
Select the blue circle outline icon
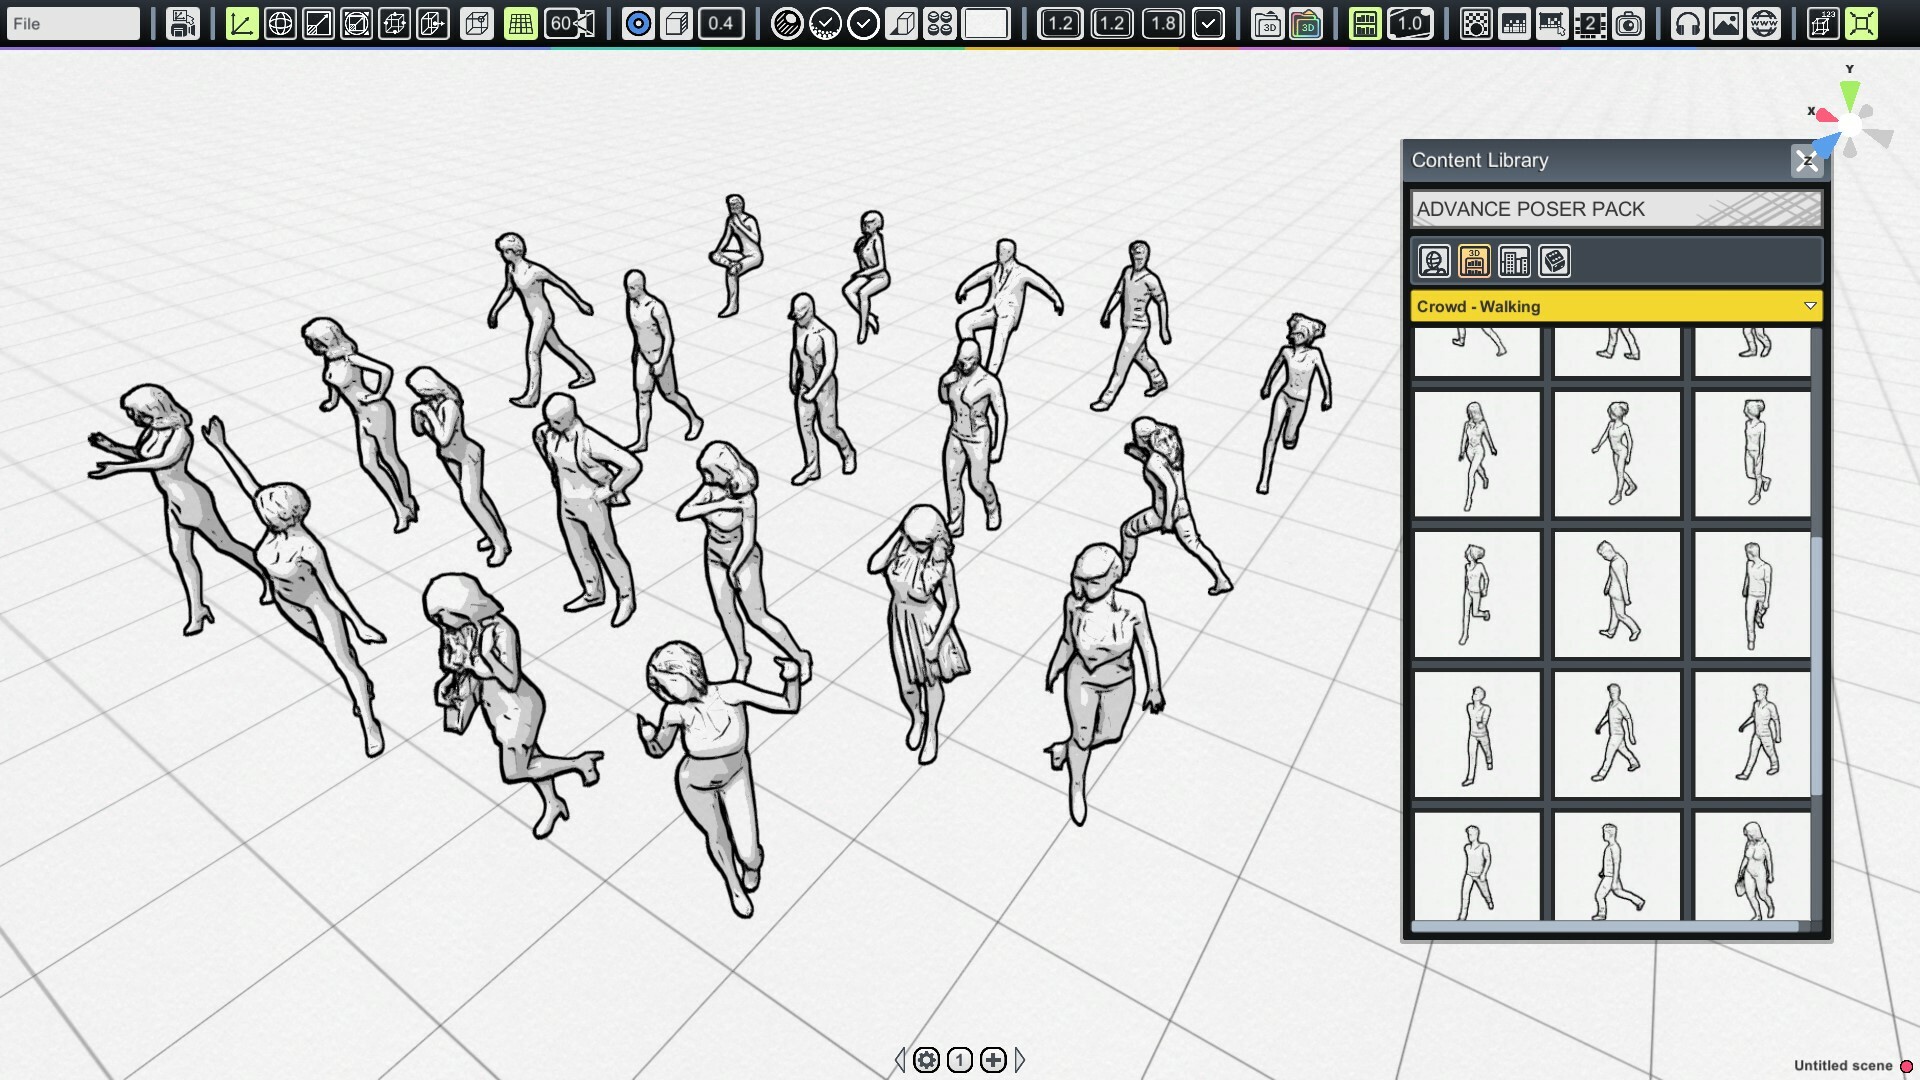pos(638,23)
